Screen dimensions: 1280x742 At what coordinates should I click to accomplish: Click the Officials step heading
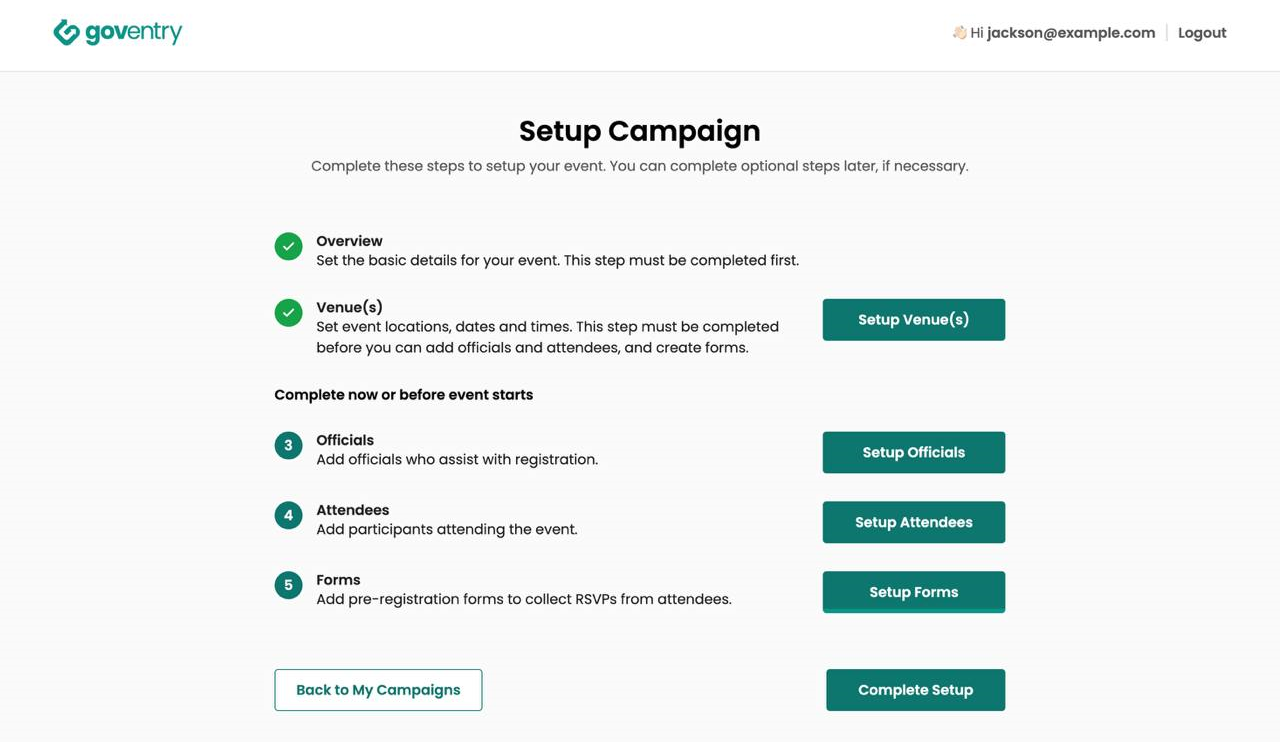point(345,440)
